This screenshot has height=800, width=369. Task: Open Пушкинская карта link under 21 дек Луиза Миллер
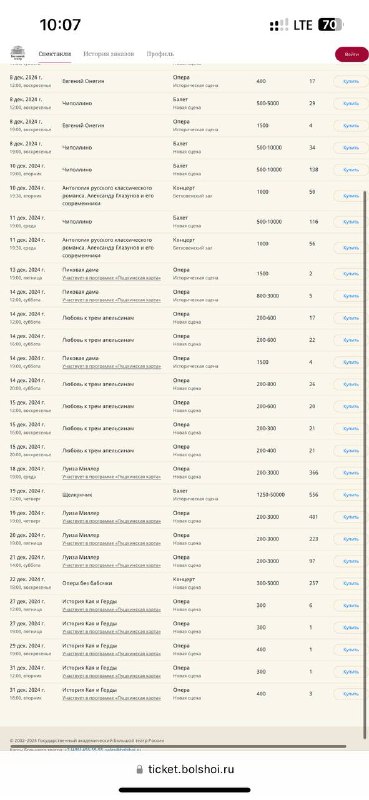pyautogui.click(x=112, y=565)
